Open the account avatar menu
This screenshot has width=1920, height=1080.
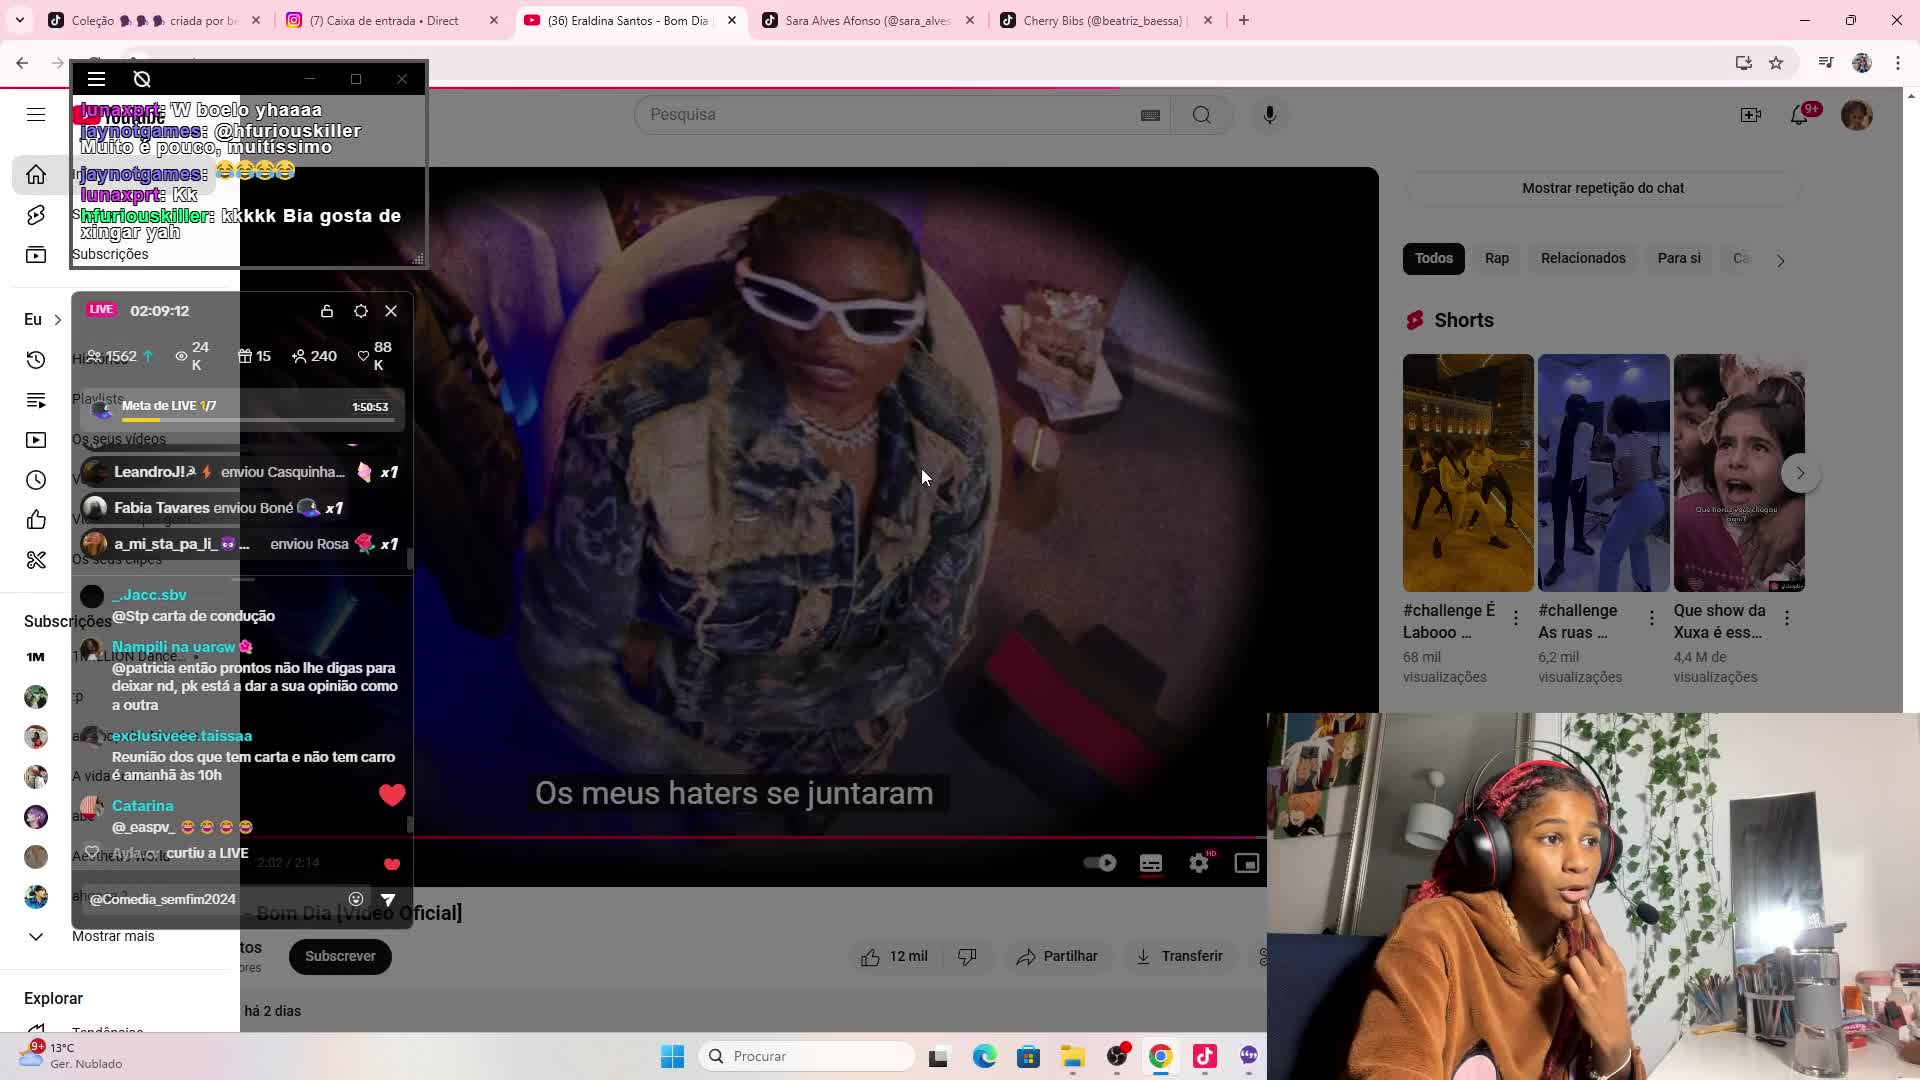[x=1857, y=115]
